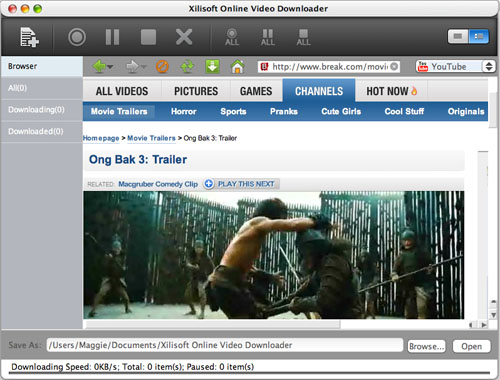Go forward in the browser
Screen dimensions: 500x380
coord(132,66)
